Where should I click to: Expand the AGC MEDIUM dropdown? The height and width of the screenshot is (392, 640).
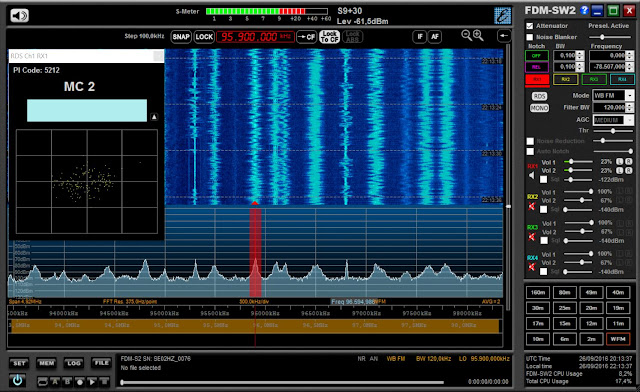(x=613, y=120)
